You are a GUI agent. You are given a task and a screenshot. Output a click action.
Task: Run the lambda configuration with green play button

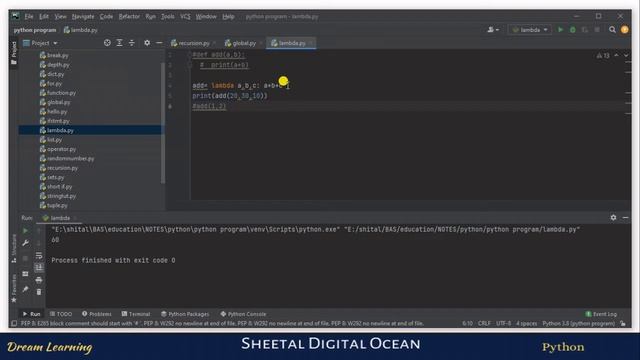click(560, 30)
